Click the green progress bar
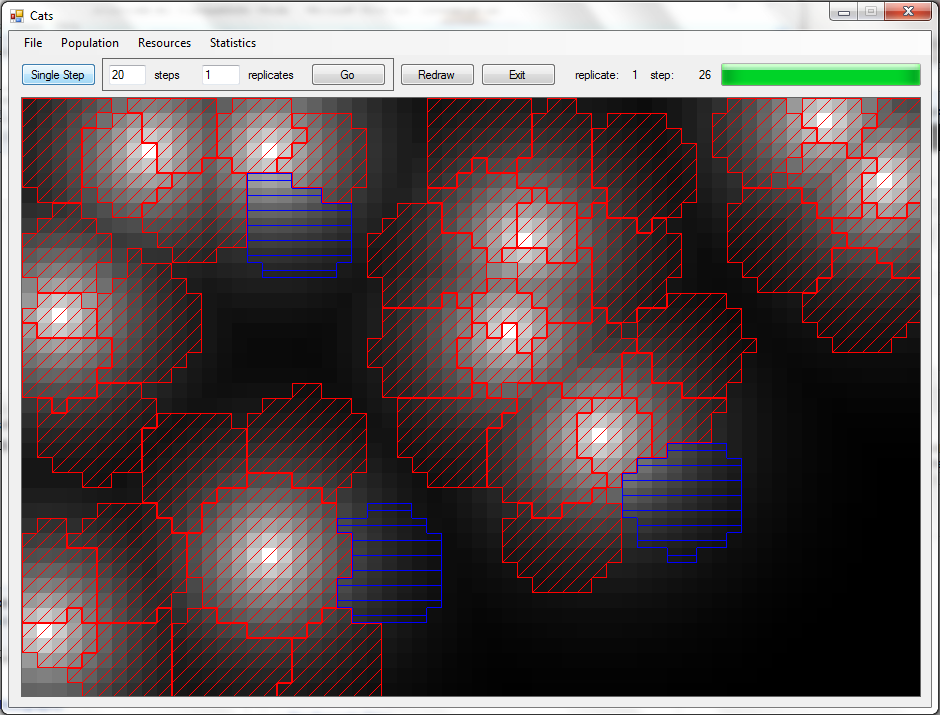The width and height of the screenshot is (940, 715). coord(820,75)
